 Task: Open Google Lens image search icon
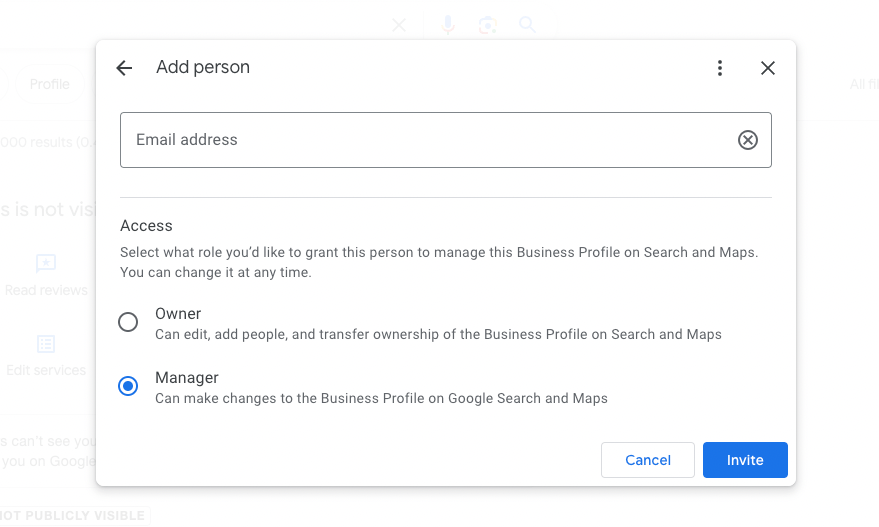[x=488, y=25]
